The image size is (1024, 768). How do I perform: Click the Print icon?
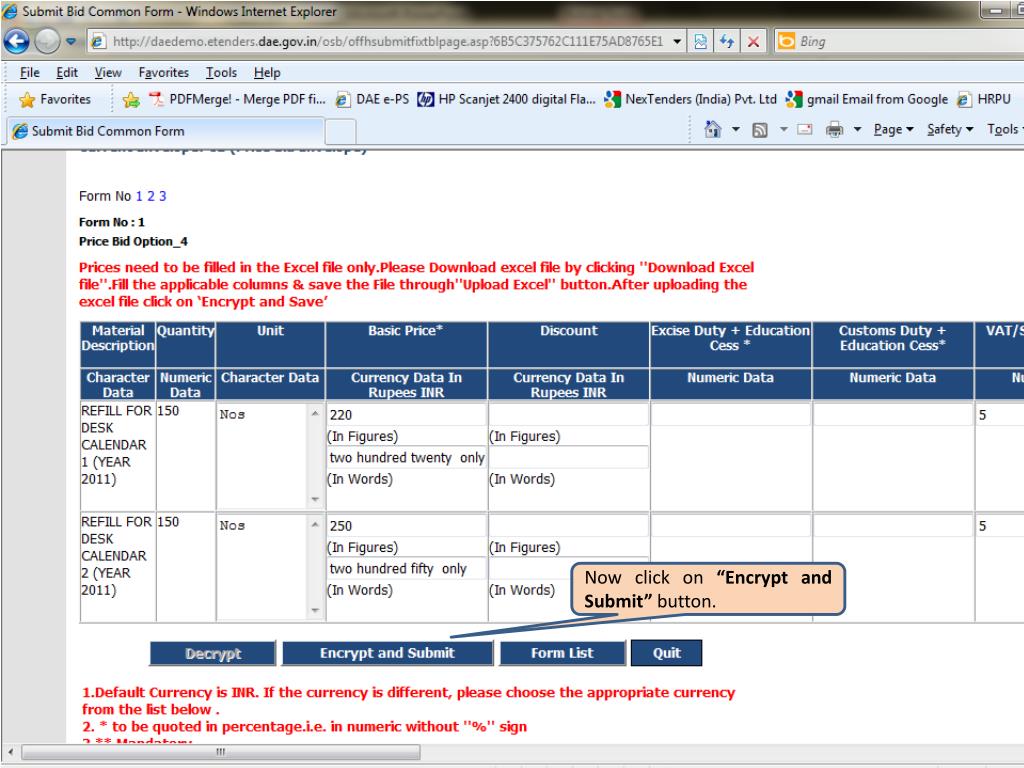834,129
